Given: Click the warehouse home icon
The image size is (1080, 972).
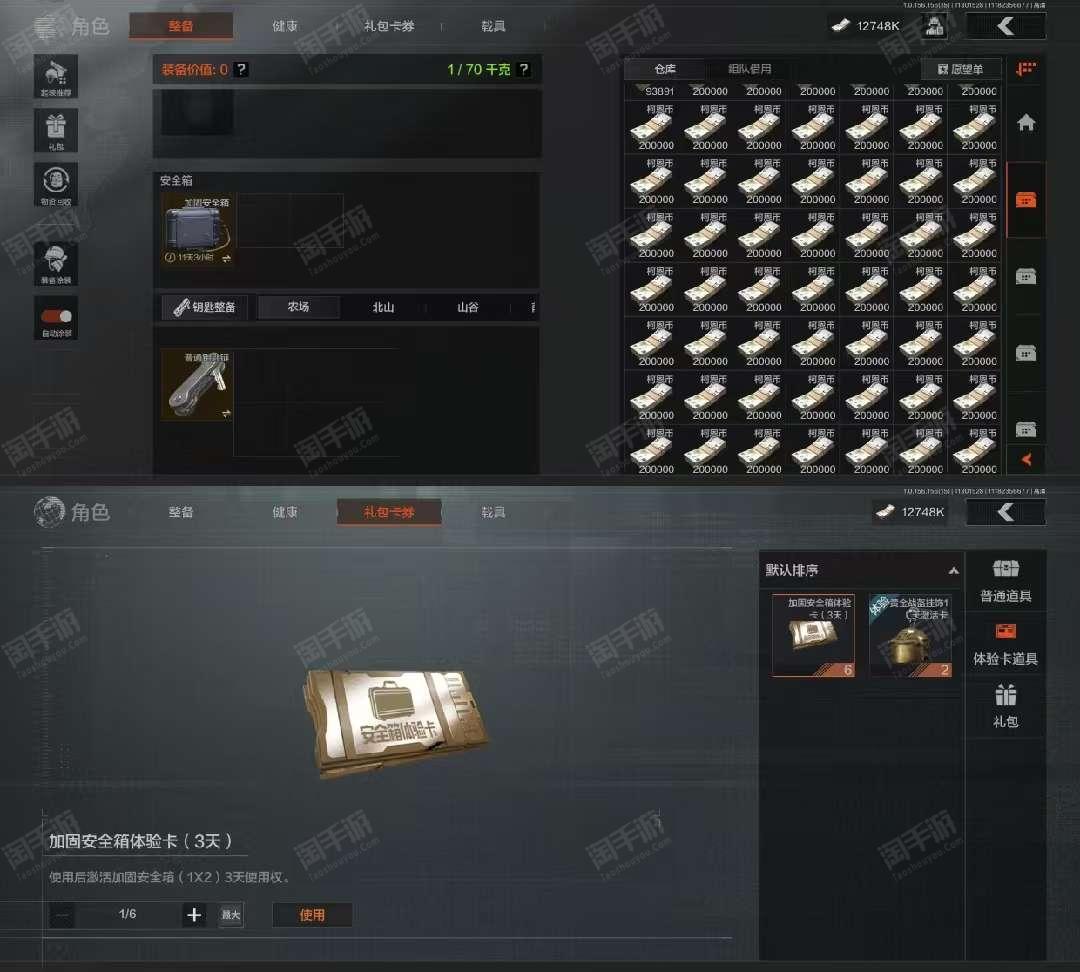Looking at the screenshot, I should click(1026, 123).
